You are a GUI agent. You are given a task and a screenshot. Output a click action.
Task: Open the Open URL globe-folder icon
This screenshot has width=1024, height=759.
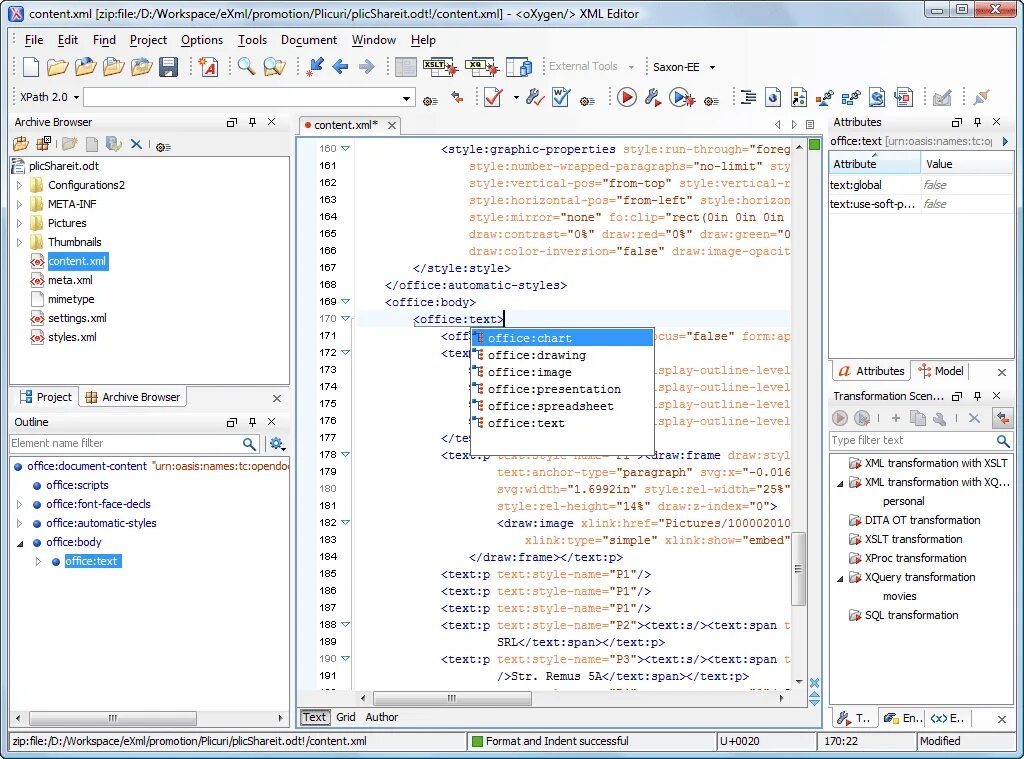click(x=86, y=67)
